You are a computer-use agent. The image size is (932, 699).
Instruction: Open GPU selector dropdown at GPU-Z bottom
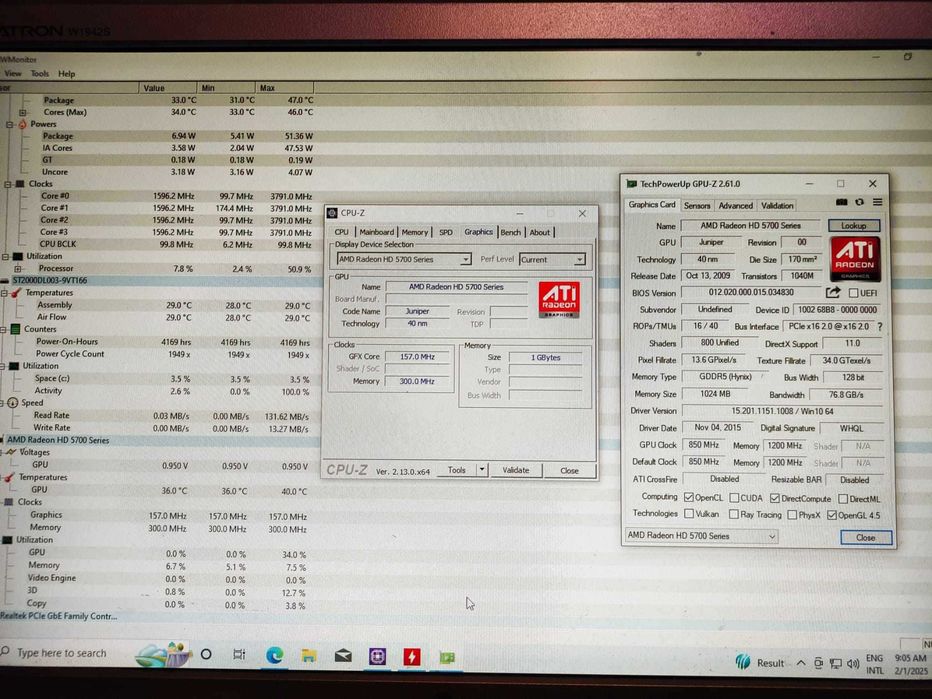click(x=701, y=536)
